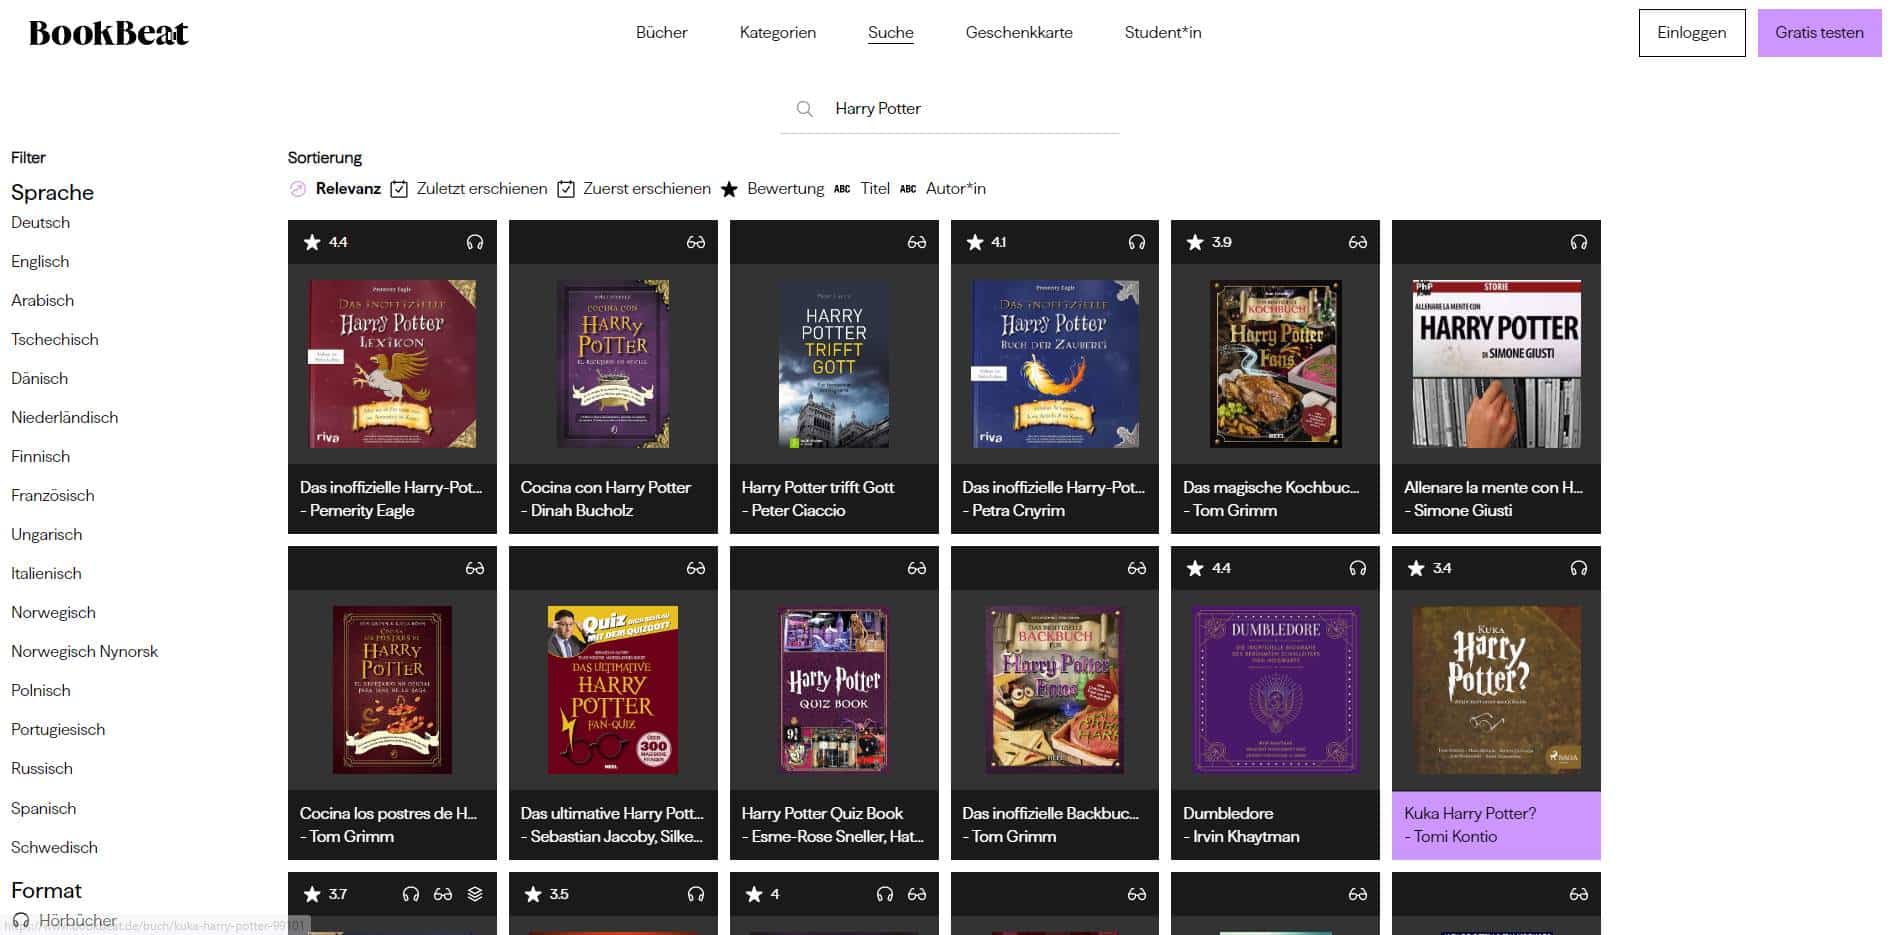Screen dimensions: 1901x935
Task: Filter language to Tschechisch
Action: point(54,339)
